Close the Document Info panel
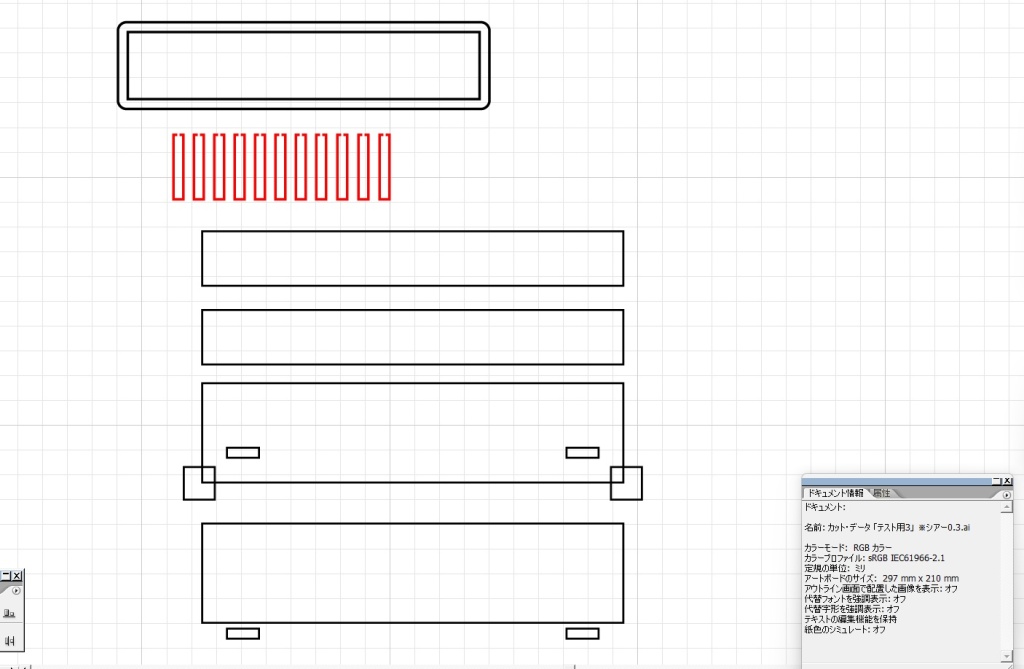 click(1008, 481)
